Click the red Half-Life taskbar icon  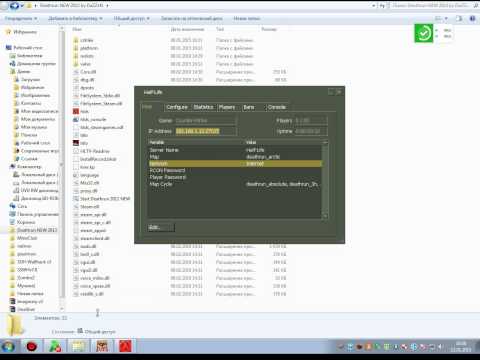[125, 347]
